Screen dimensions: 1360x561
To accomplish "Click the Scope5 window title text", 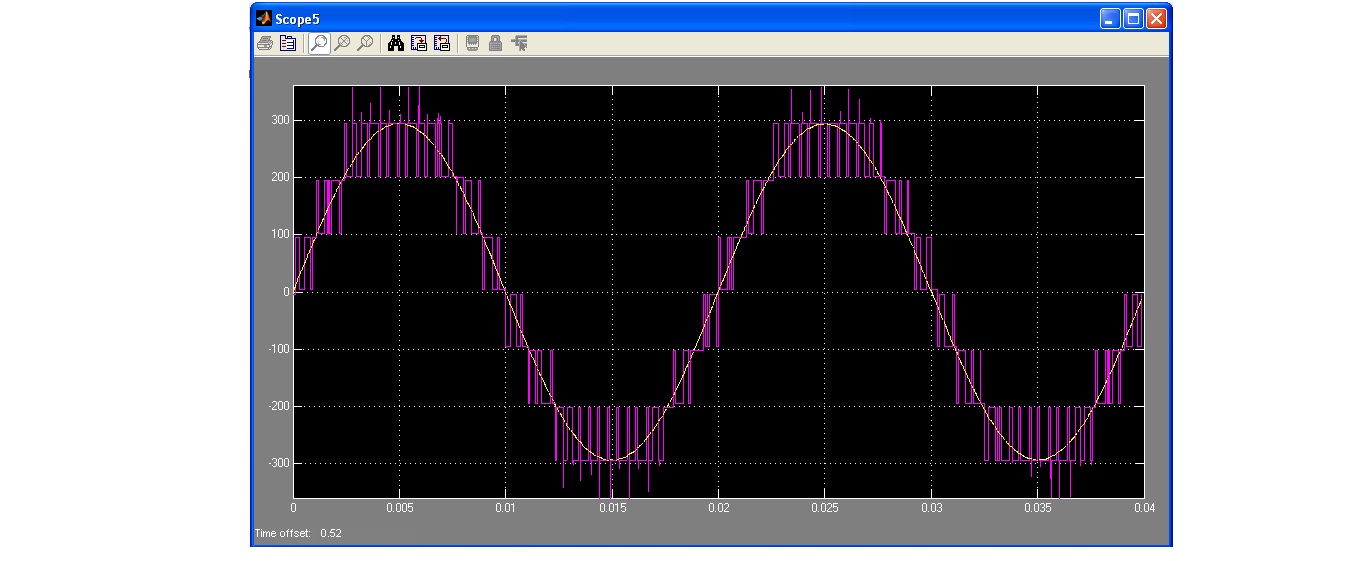I will pos(297,19).
